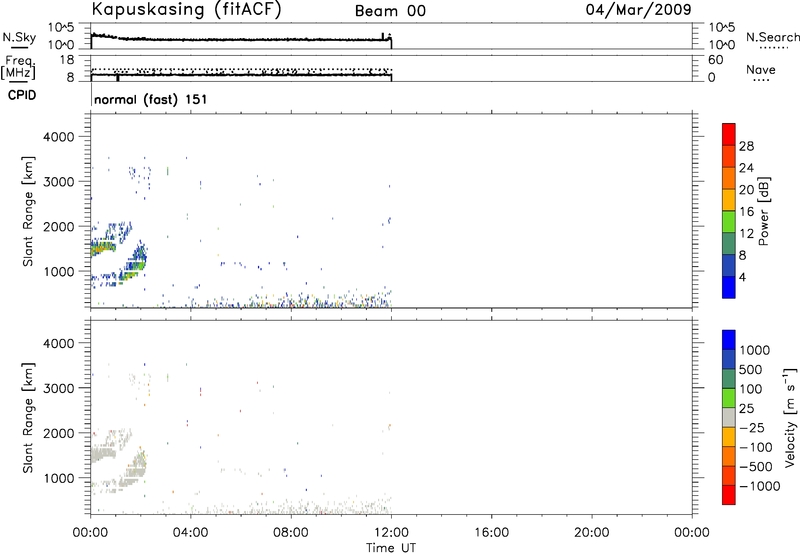Pick the red Velocity segment below -1000
The width and height of the screenshot is (800, 554).
click(729, 495)
